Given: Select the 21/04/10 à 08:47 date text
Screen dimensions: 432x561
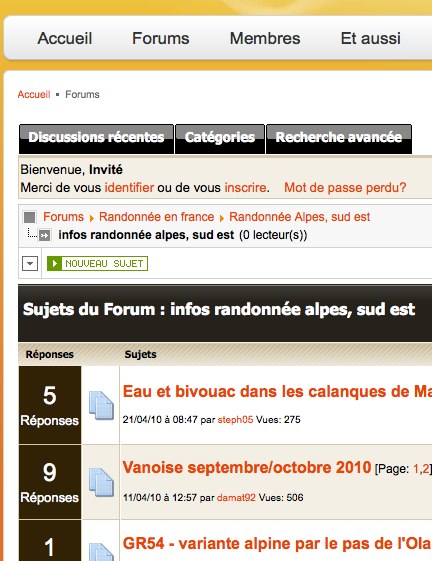Looking at the screenshot, I should pyautogui.click(x=160, y=420).
